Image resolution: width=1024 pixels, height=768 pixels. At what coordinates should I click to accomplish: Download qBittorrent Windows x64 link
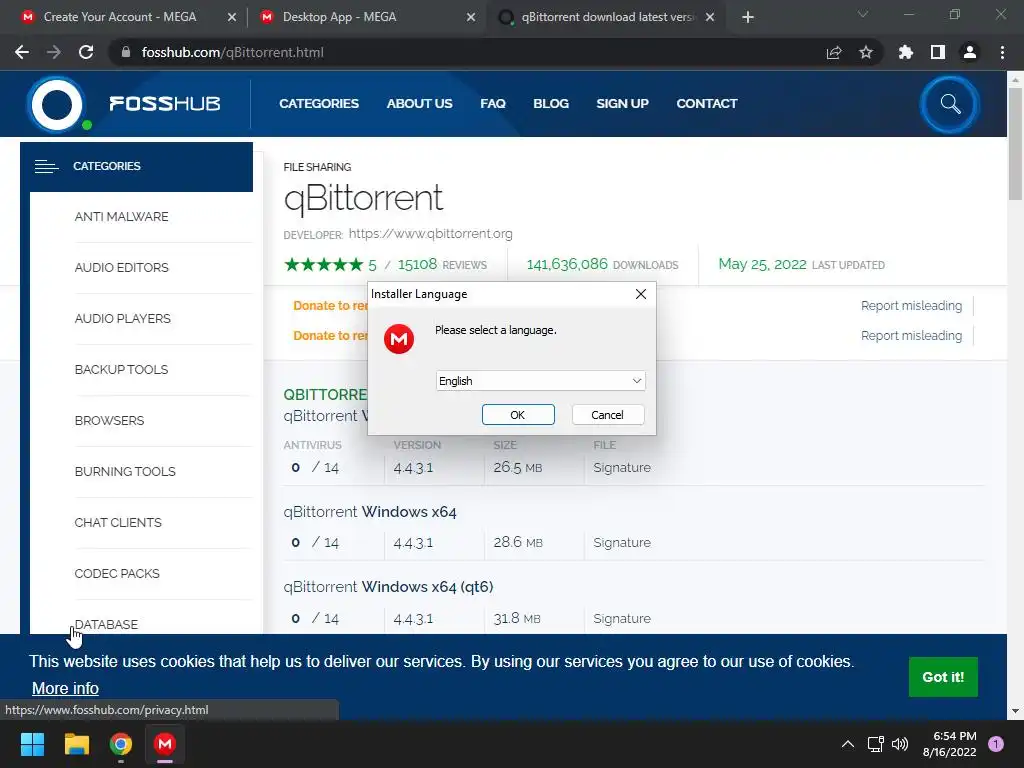370,512
